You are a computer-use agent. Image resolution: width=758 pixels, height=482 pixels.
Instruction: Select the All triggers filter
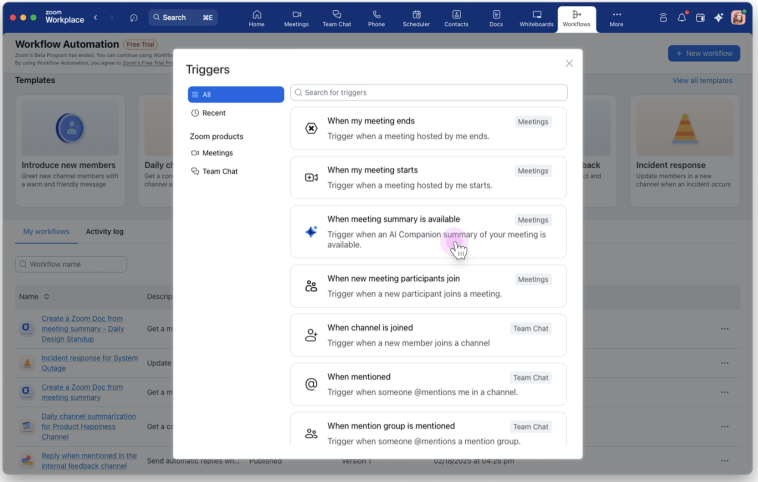(236, 94)
